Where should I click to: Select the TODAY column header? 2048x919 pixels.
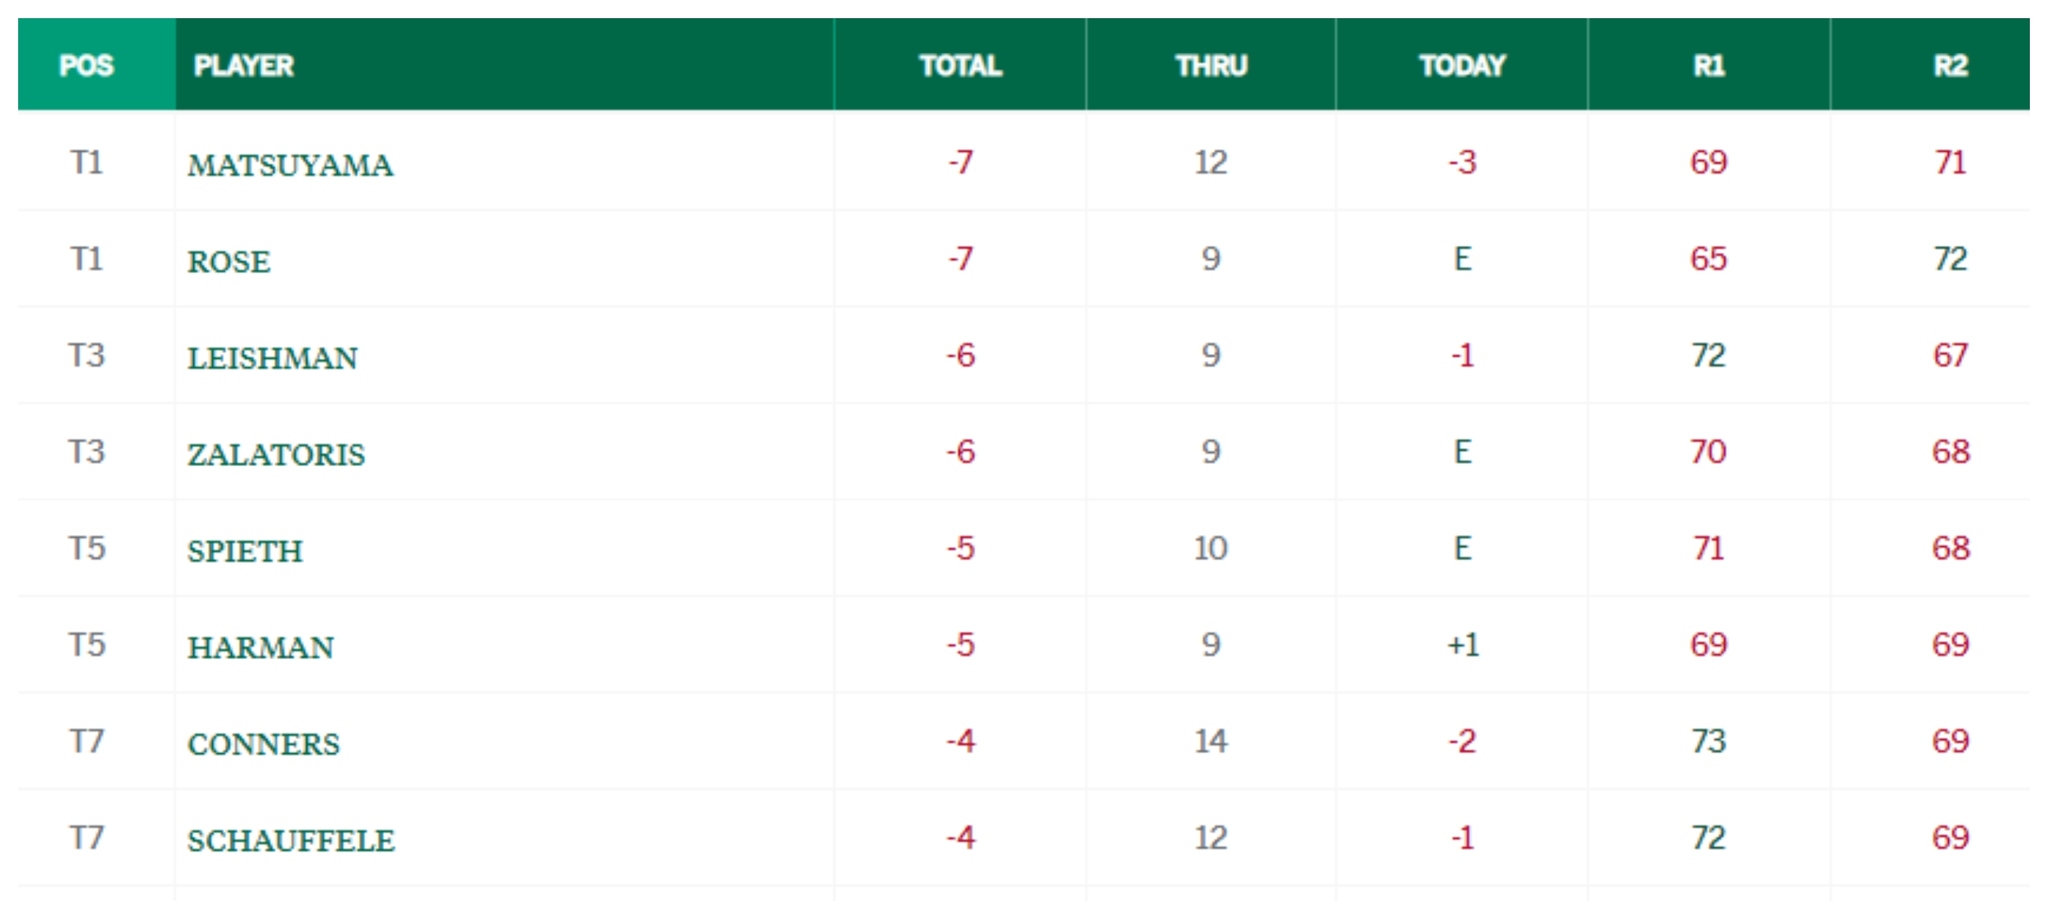tap(1462, 66)
